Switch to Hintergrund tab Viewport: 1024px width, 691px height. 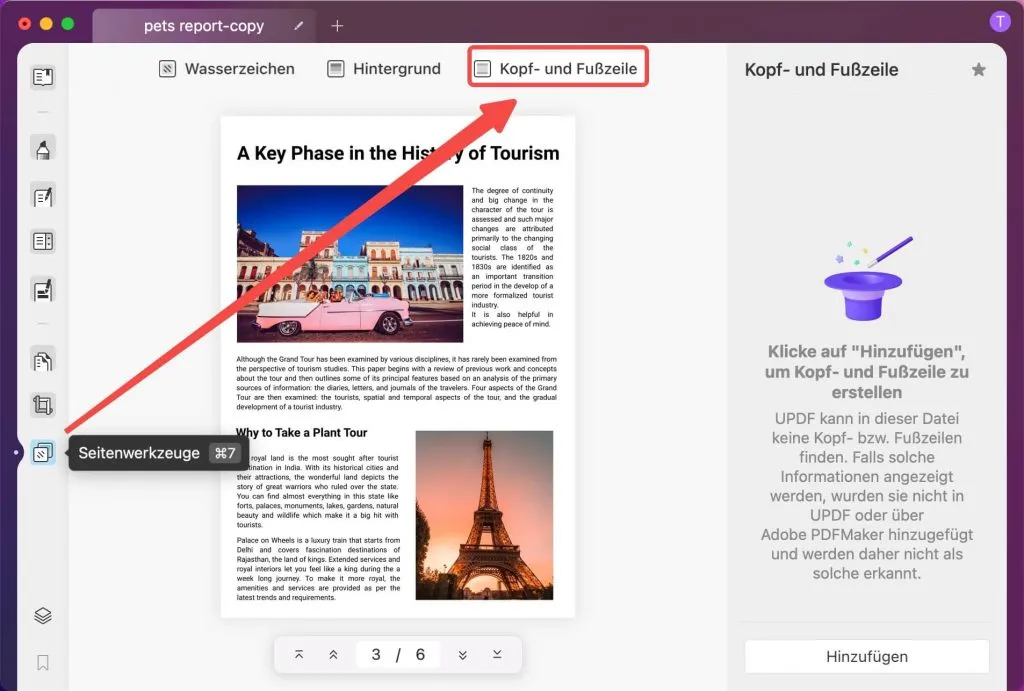point(384,69)
